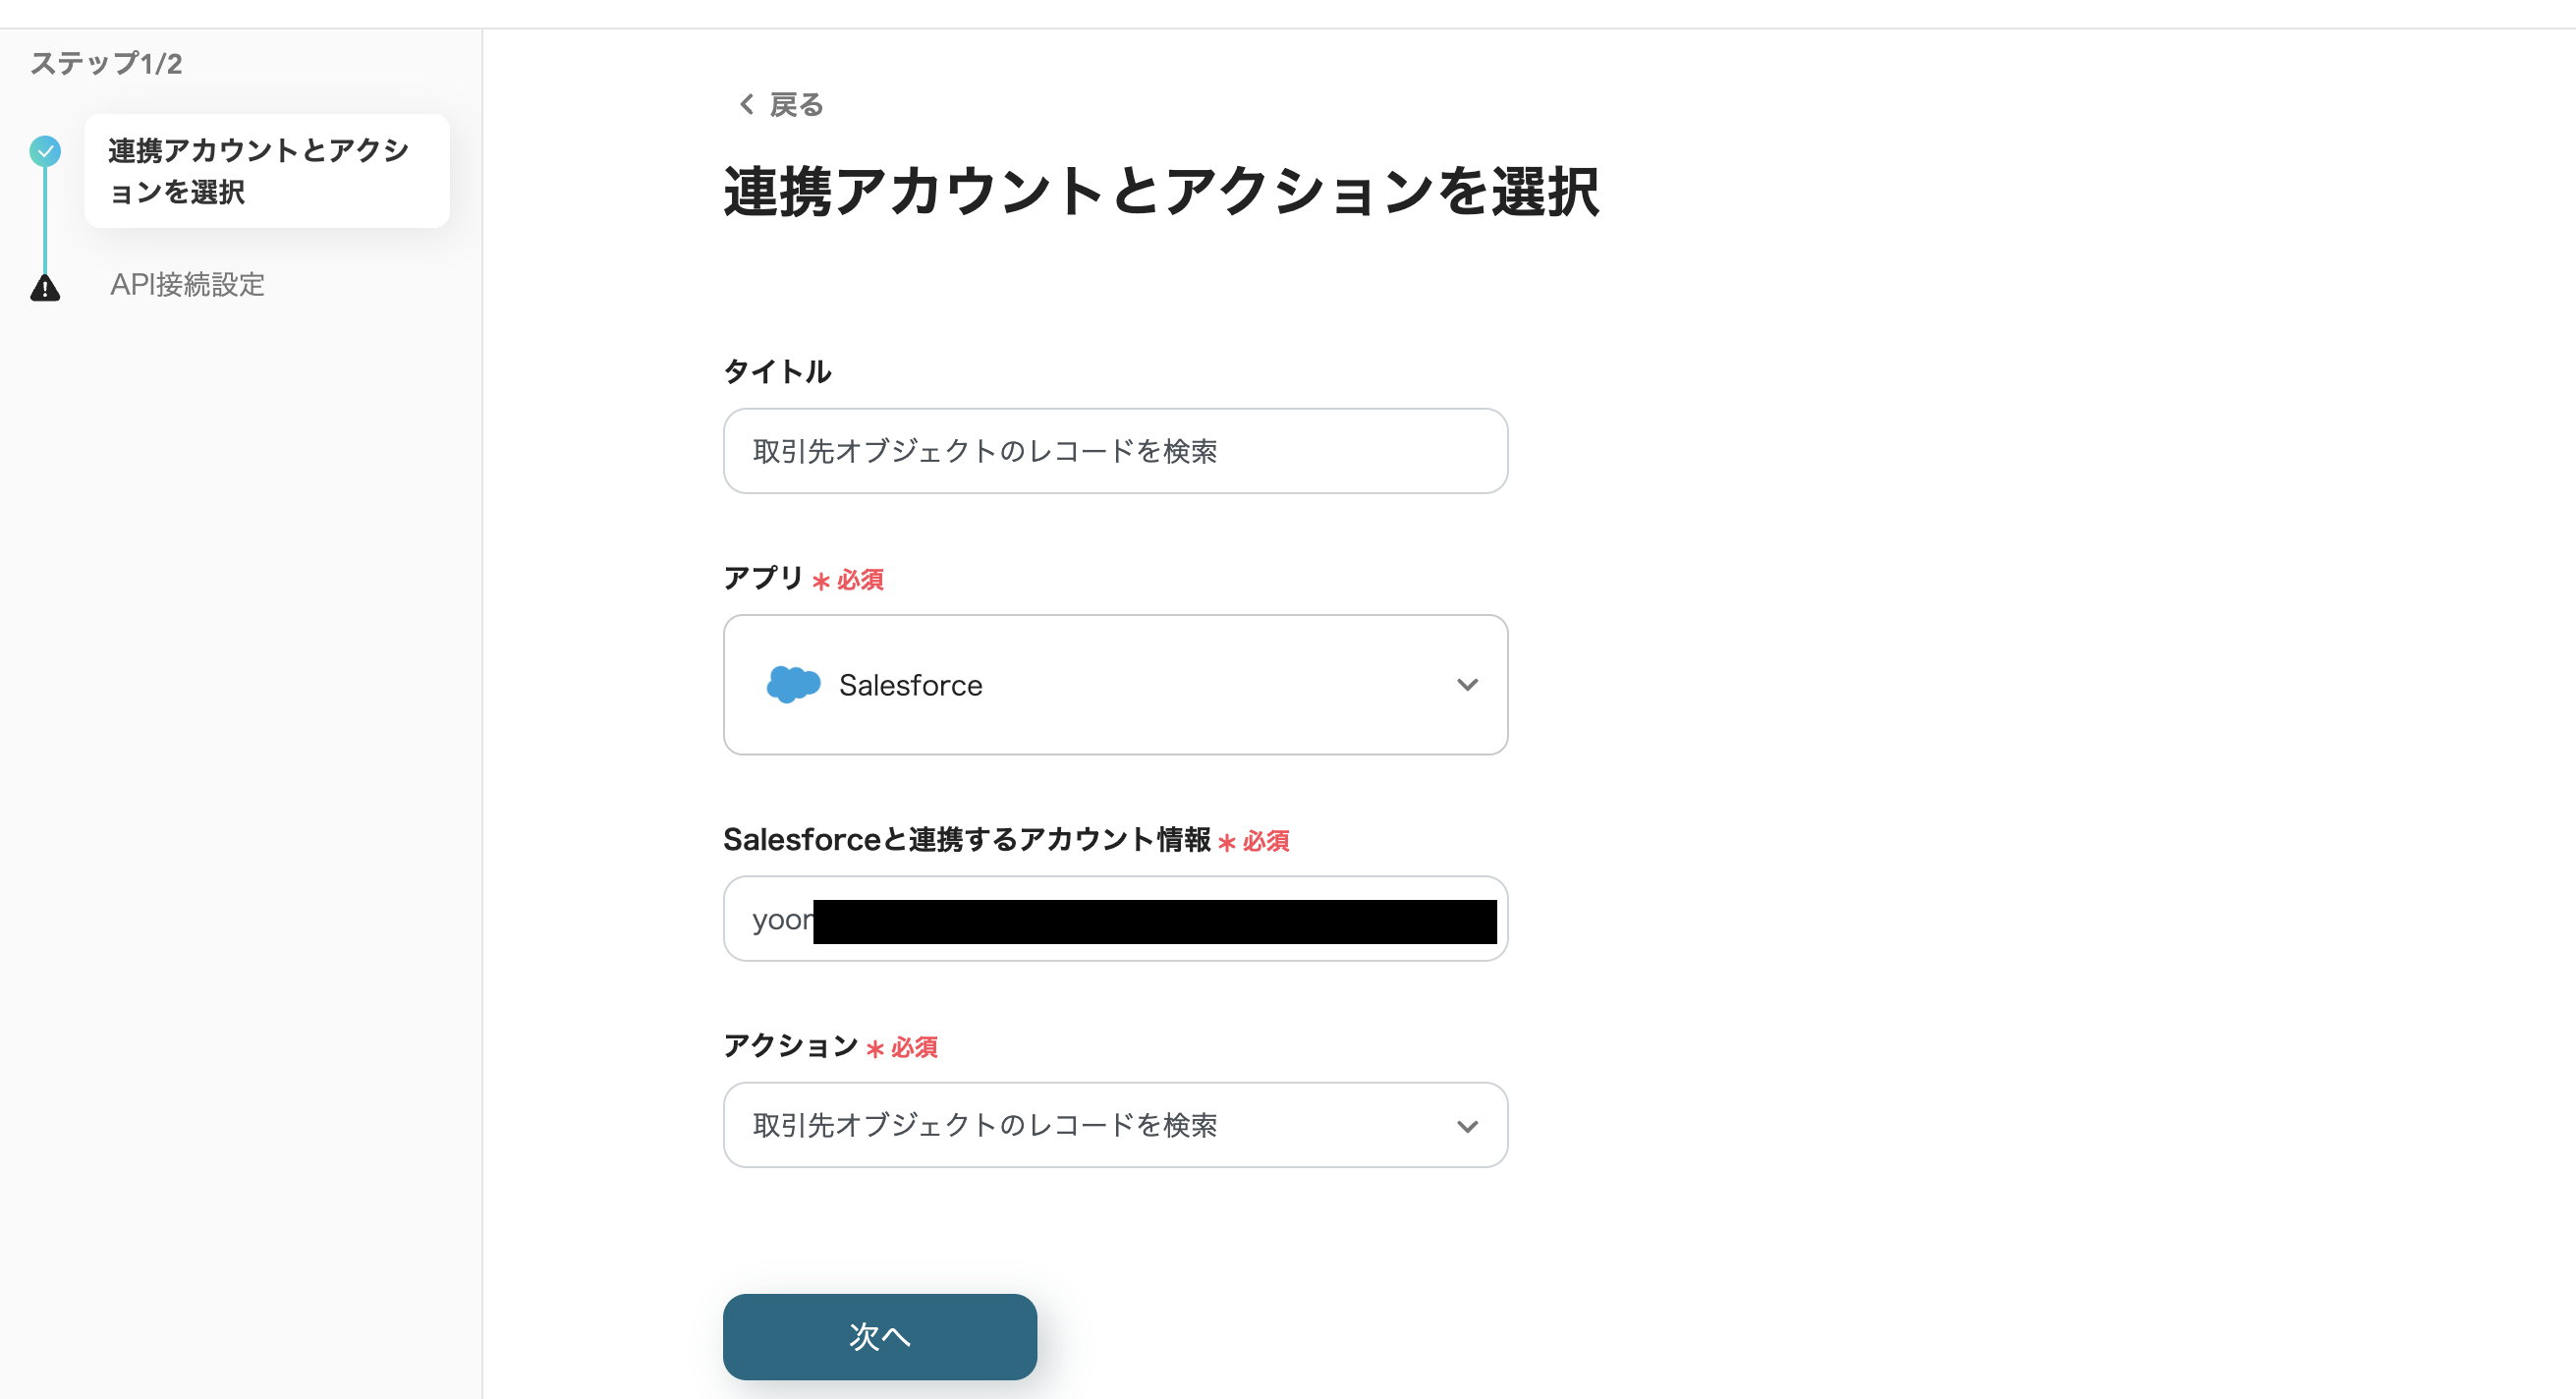Click the タイトル input field
Screen dimensions: 2576x1399
point(1115,451)
